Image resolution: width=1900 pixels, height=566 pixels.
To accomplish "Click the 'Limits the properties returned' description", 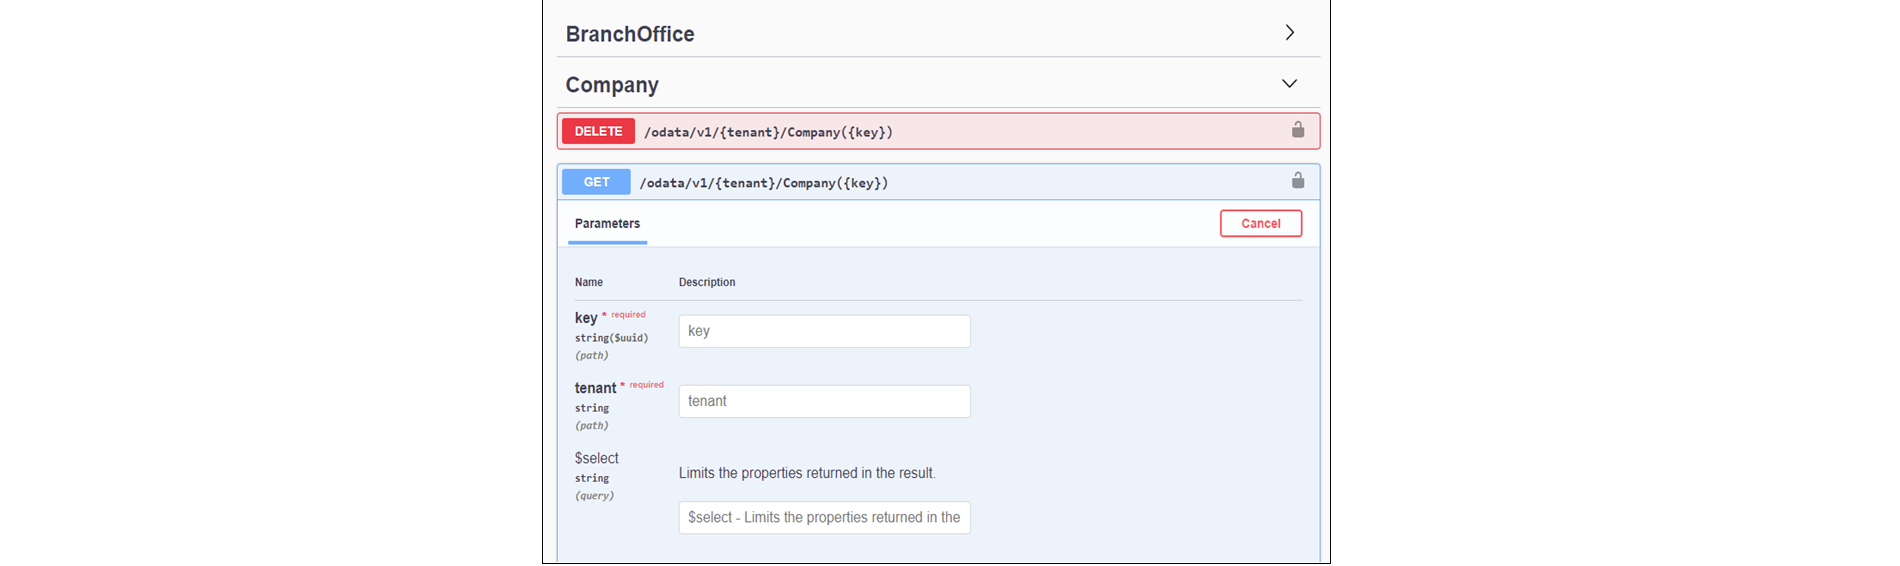I will [x=807, y=473].
